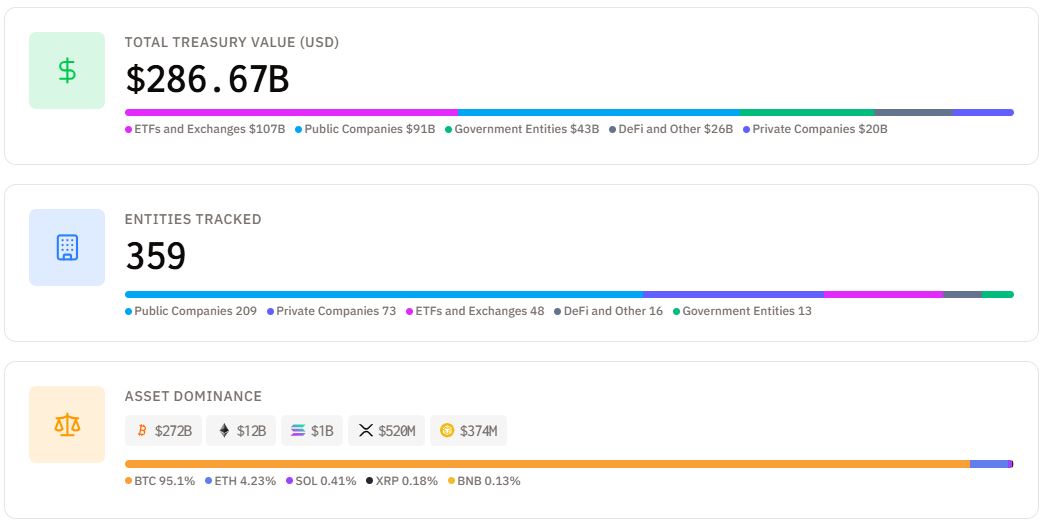Image resolution: width=1045 pixels, height=530 pixels.
Task: Click the blue Public Companies entities bar segment
Action: click(384, 294)
